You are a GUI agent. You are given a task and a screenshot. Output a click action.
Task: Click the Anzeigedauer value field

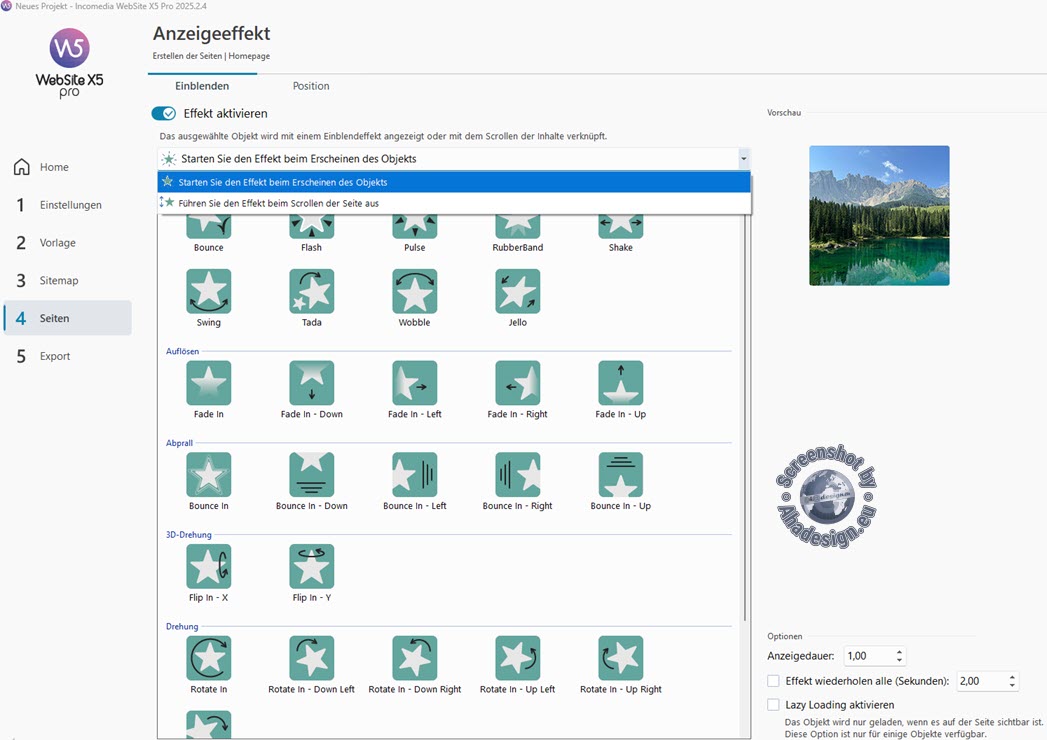coord(868,656)
